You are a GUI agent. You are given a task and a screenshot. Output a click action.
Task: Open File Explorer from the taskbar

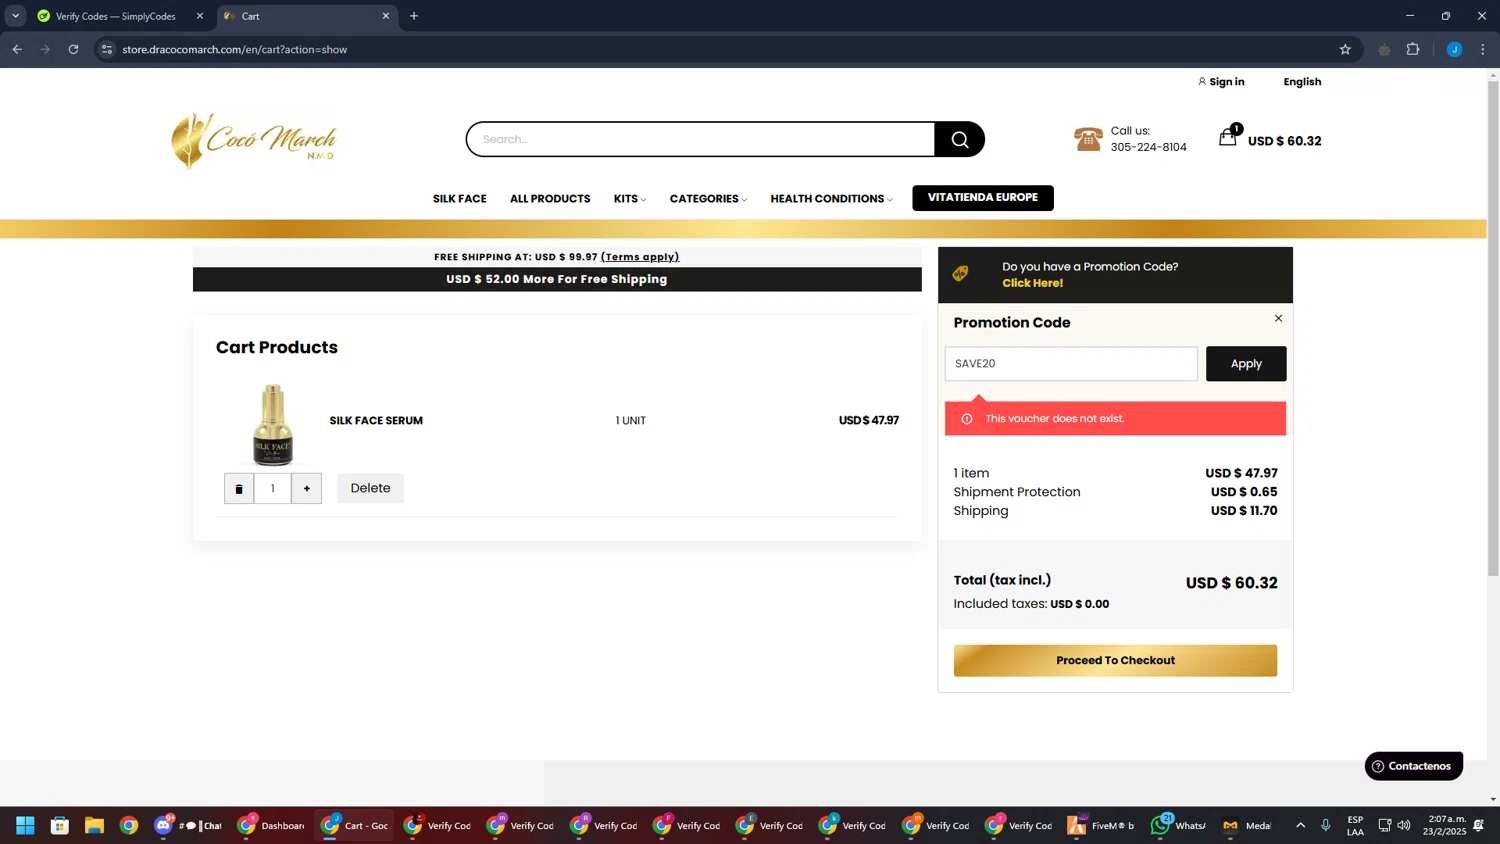click(x=94, y=825)
